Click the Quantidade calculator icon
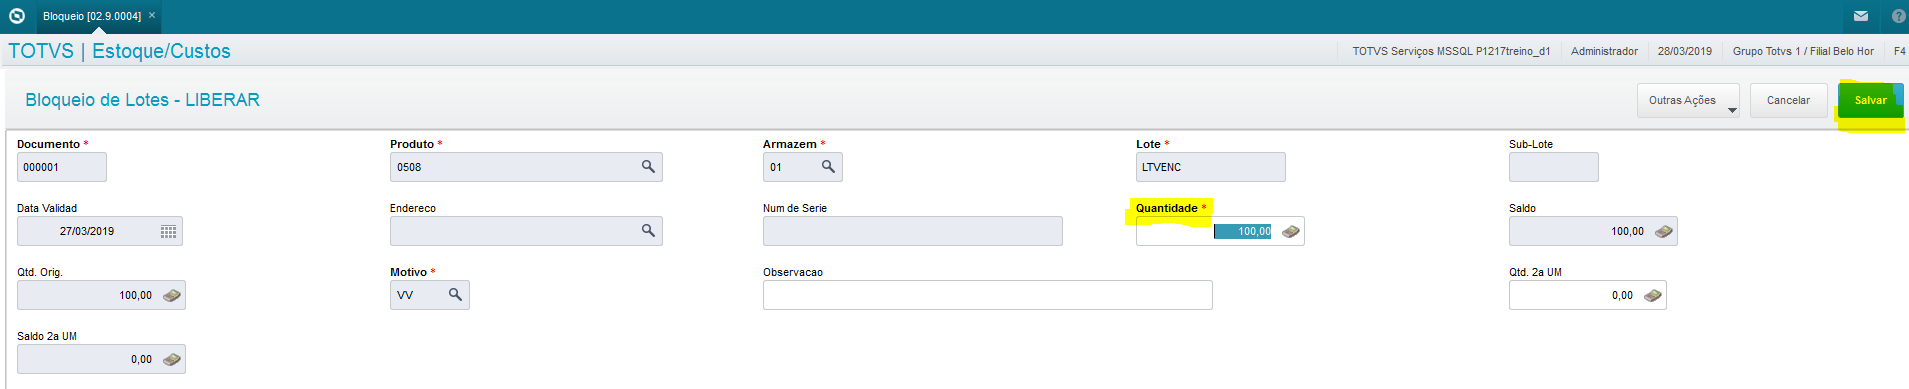Screen dimensions: 1909x389 point(1291,231)
